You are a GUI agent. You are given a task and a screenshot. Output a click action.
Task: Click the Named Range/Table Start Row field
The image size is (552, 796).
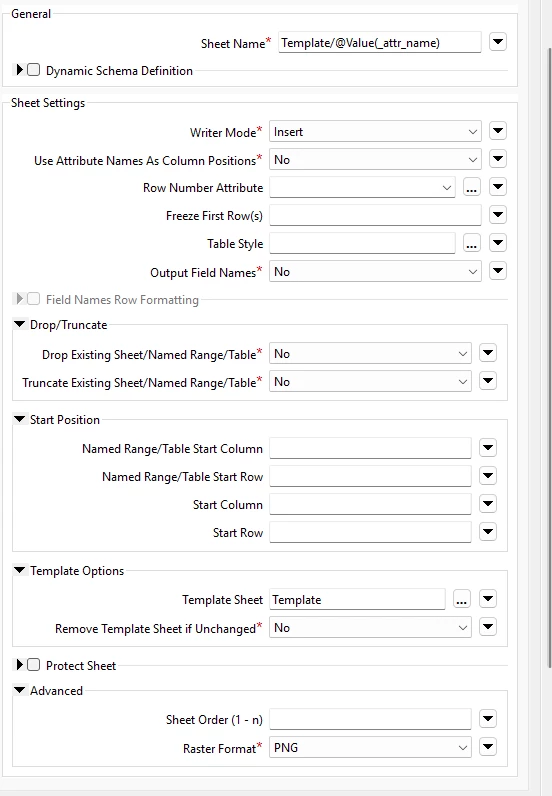(370, 477)
